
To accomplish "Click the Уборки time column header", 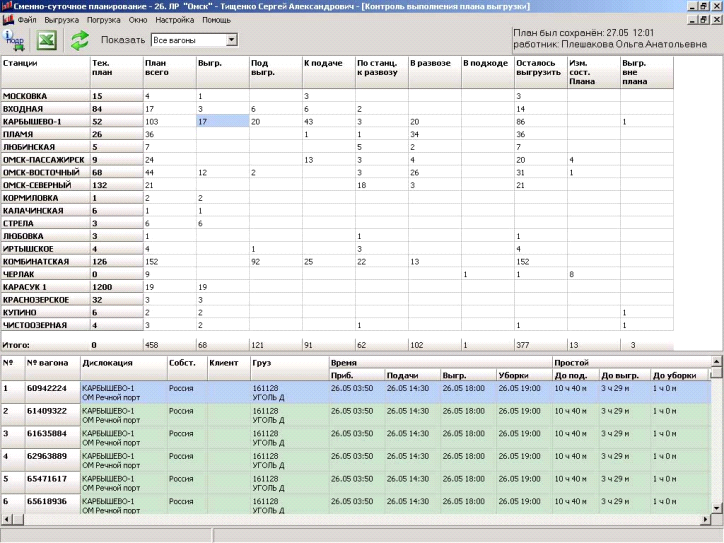I will pyautogui.click(x=524, y=375).
